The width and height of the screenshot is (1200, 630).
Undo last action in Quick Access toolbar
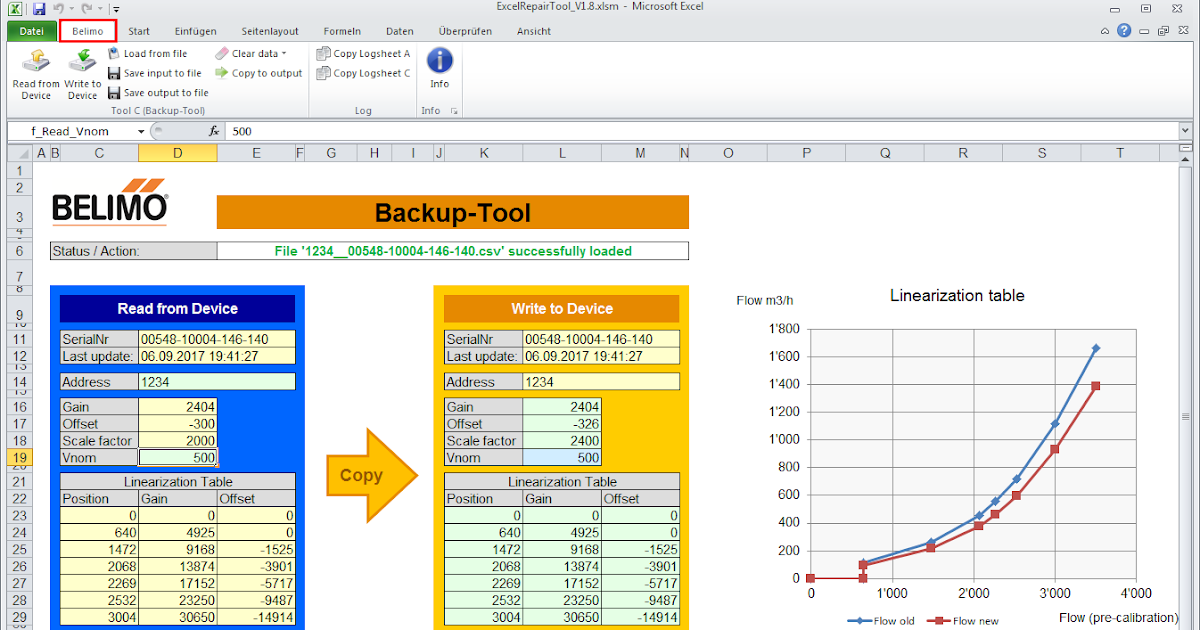pos(58,8)
